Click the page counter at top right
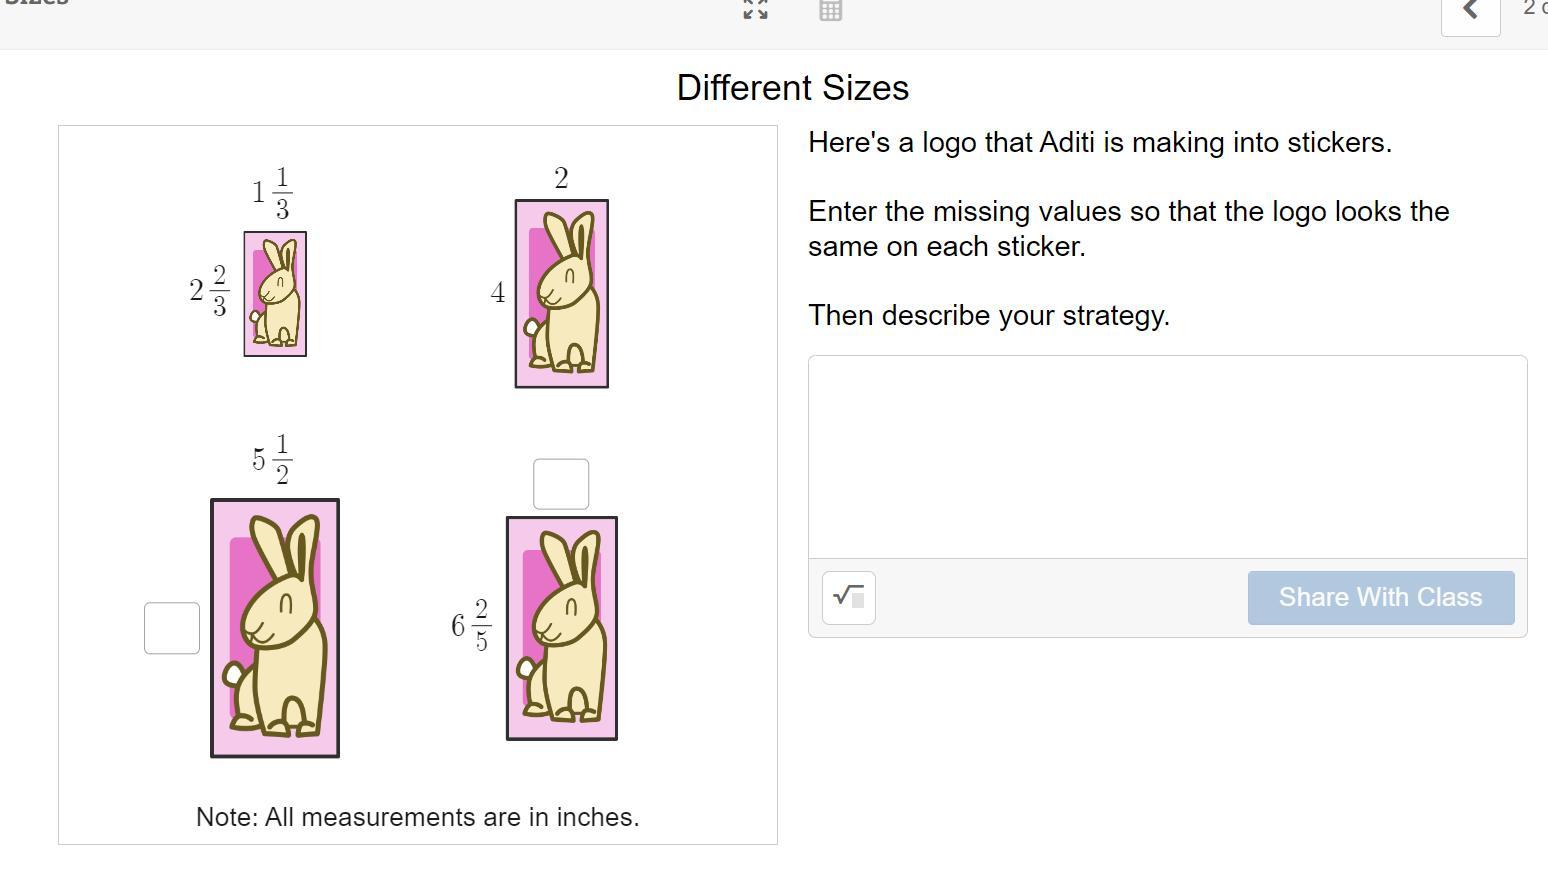 click(x=1533, y=9)
